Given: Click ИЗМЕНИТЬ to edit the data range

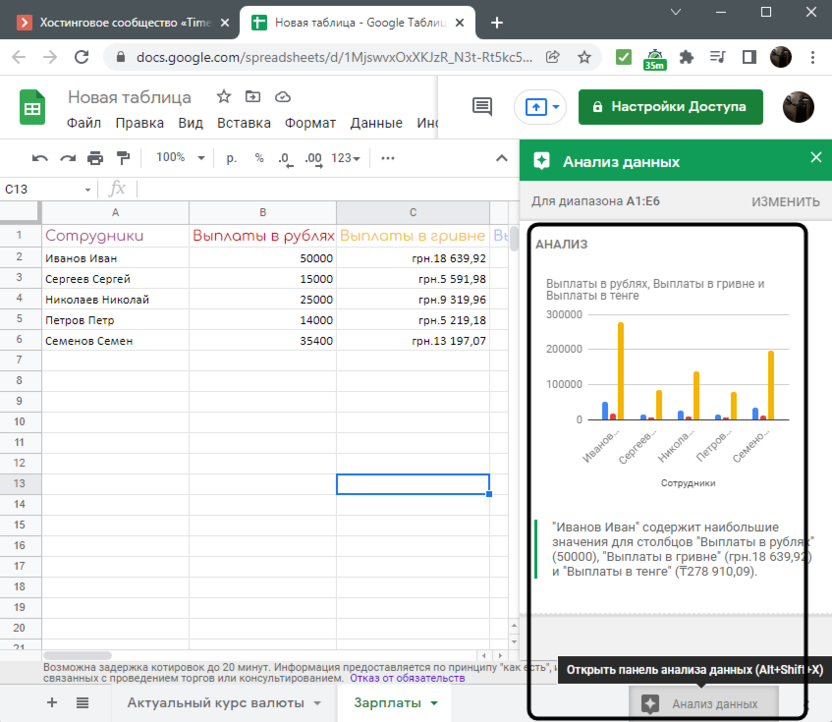Looking at the screenshot, I should click(x=785, y=201).
